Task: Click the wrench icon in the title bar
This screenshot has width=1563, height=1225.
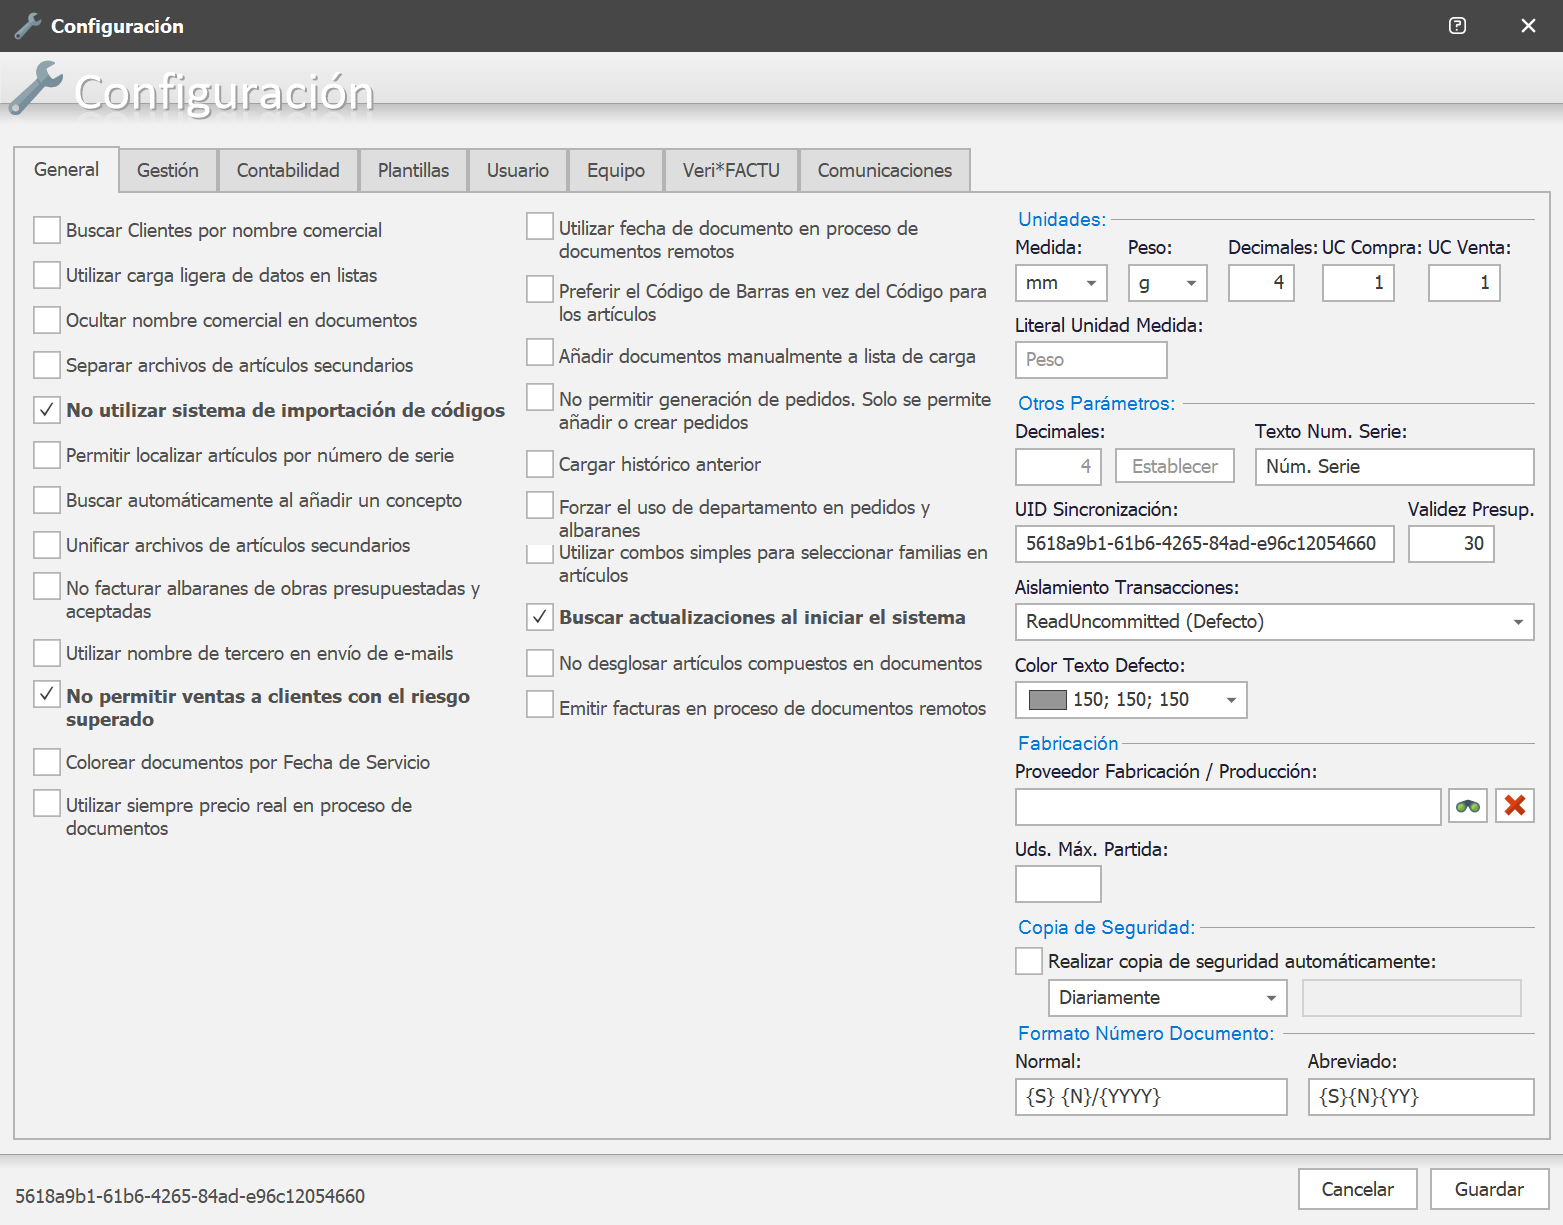Action: [x=28, y=26]
